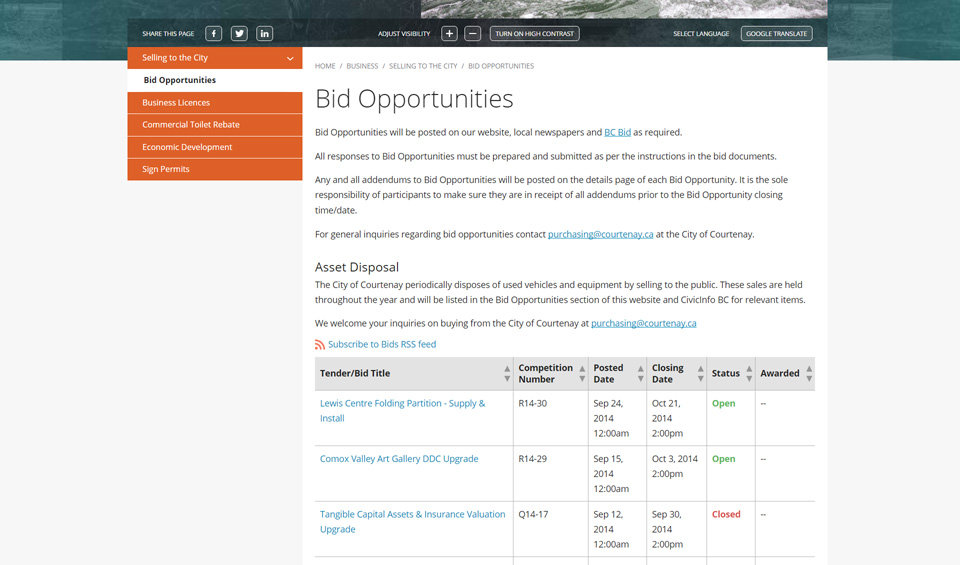Screen dimensions: 960x565
Task: Open Business Licences in sidebar
Action: point(176,103)
